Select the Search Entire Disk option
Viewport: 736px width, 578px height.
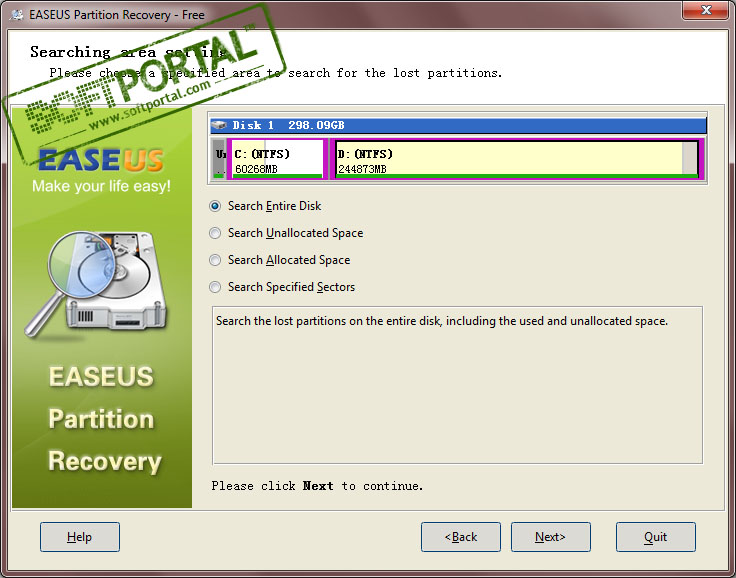266,206
